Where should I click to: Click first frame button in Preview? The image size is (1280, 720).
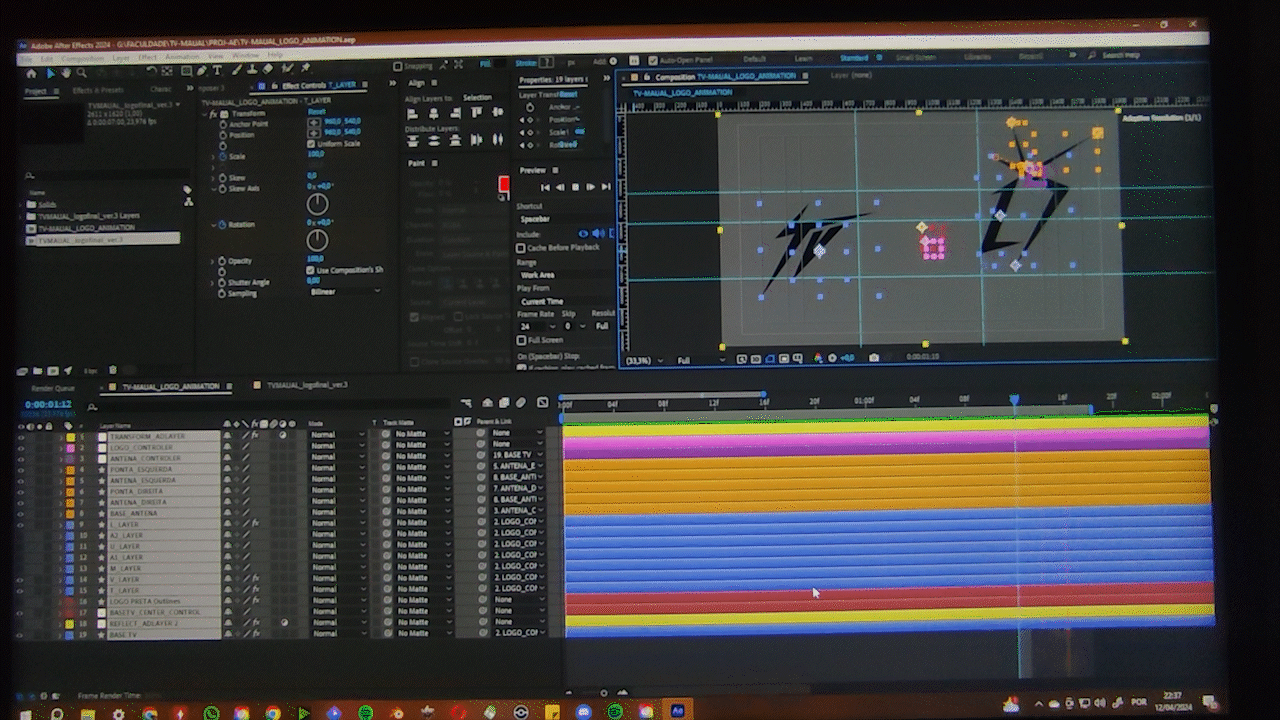coord(545,187)
